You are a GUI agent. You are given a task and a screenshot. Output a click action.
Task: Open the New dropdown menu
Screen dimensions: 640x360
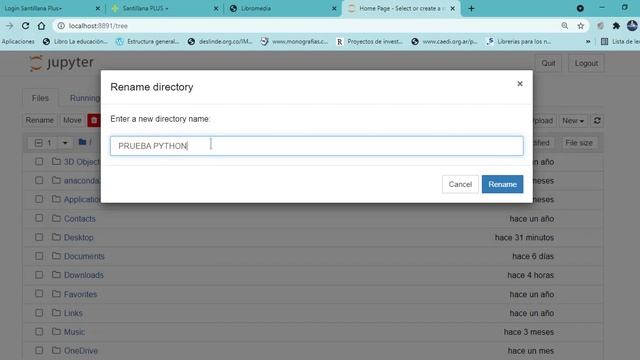click(573, 121)
